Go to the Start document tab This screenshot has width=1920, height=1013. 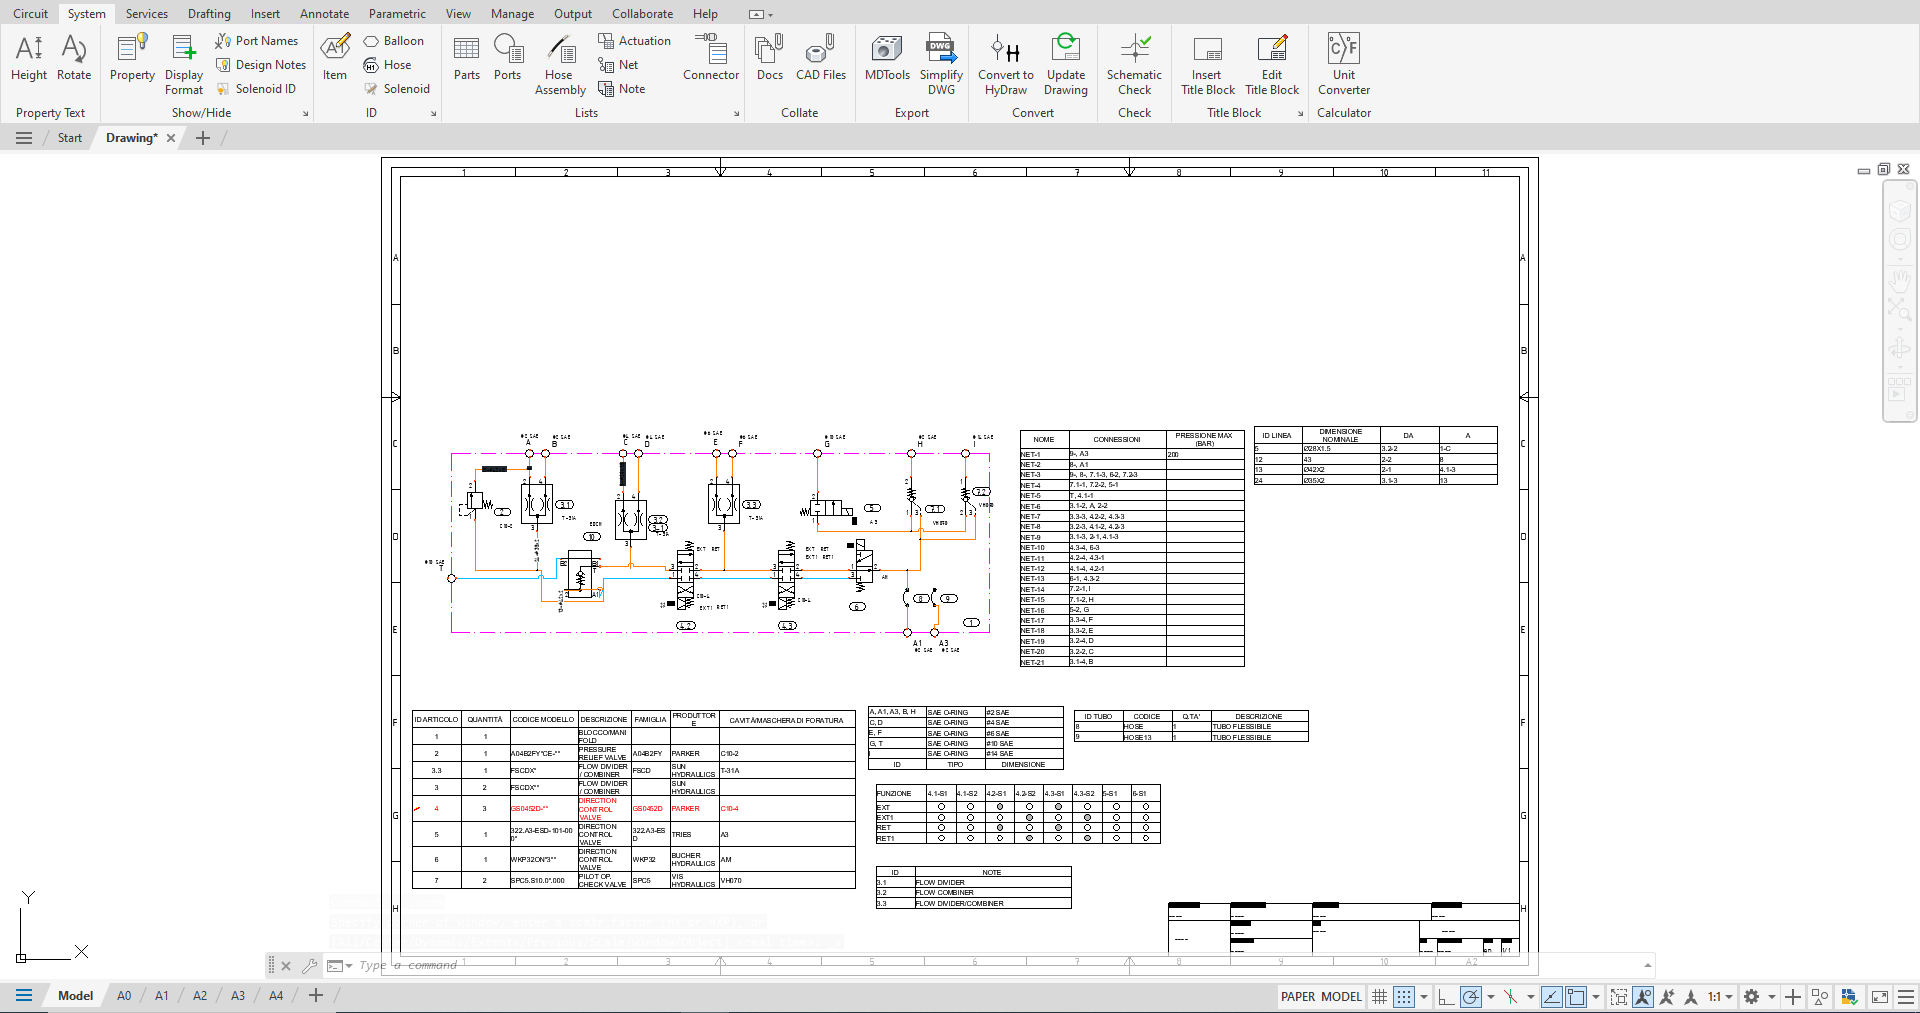(70, 138)
